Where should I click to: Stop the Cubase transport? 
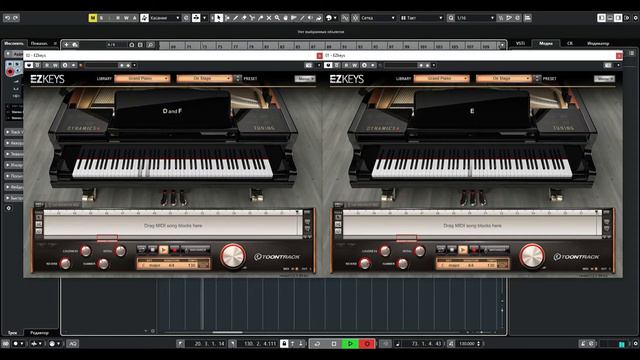point(334,344)
